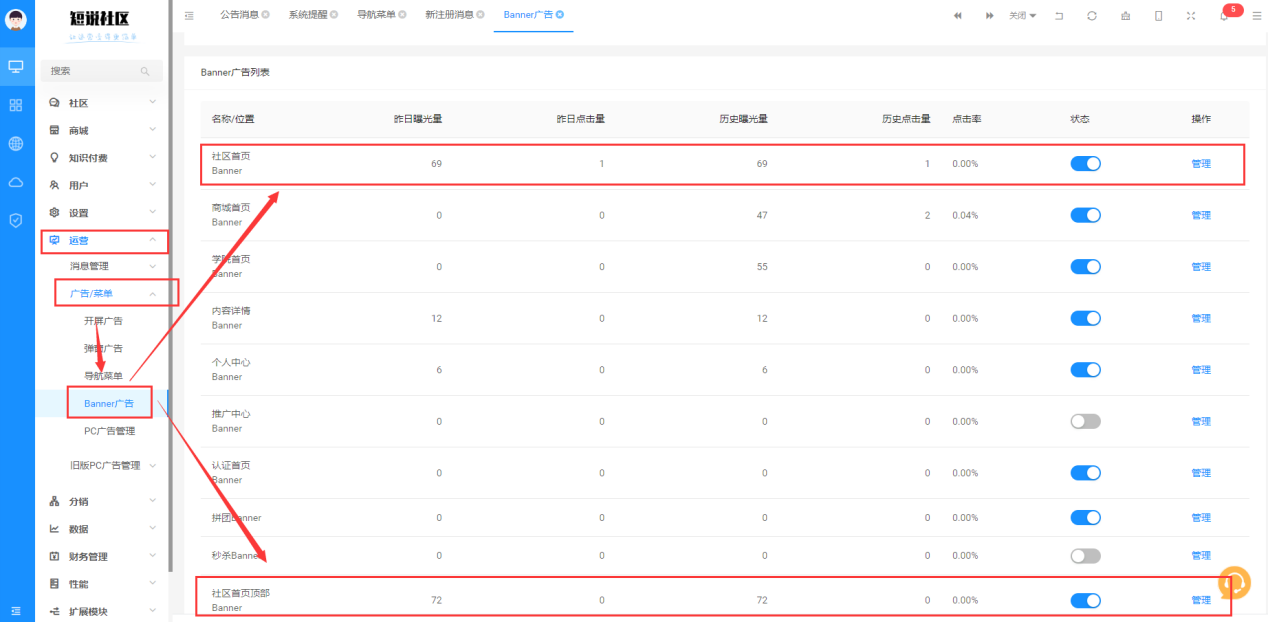The image size is (1268, 622).
Task: Open PC广告管理 in the sidebar
Action: click(109, 431)
